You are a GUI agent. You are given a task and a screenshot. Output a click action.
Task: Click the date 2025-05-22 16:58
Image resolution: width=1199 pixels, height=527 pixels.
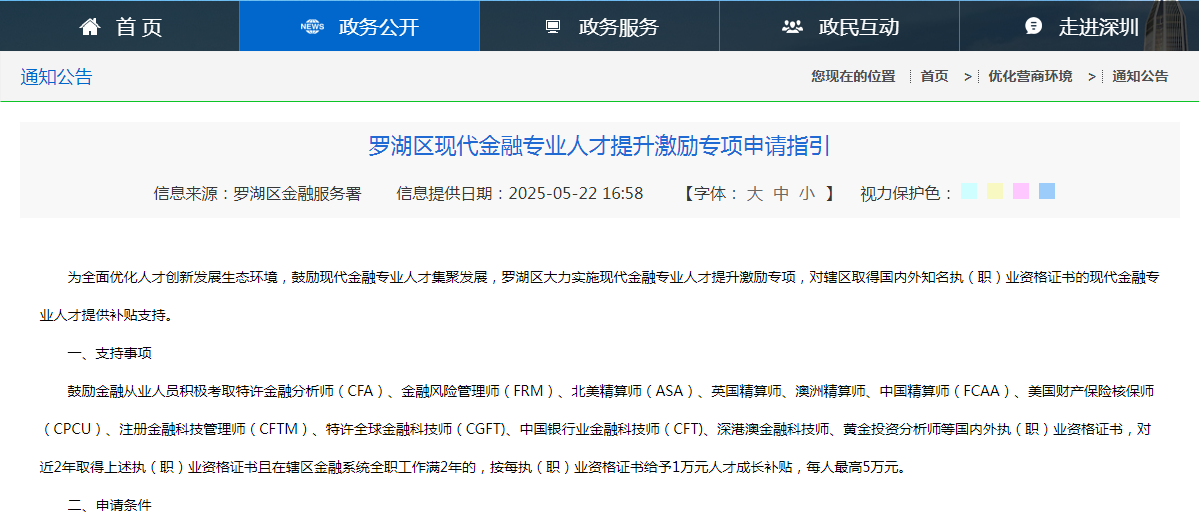576,193
